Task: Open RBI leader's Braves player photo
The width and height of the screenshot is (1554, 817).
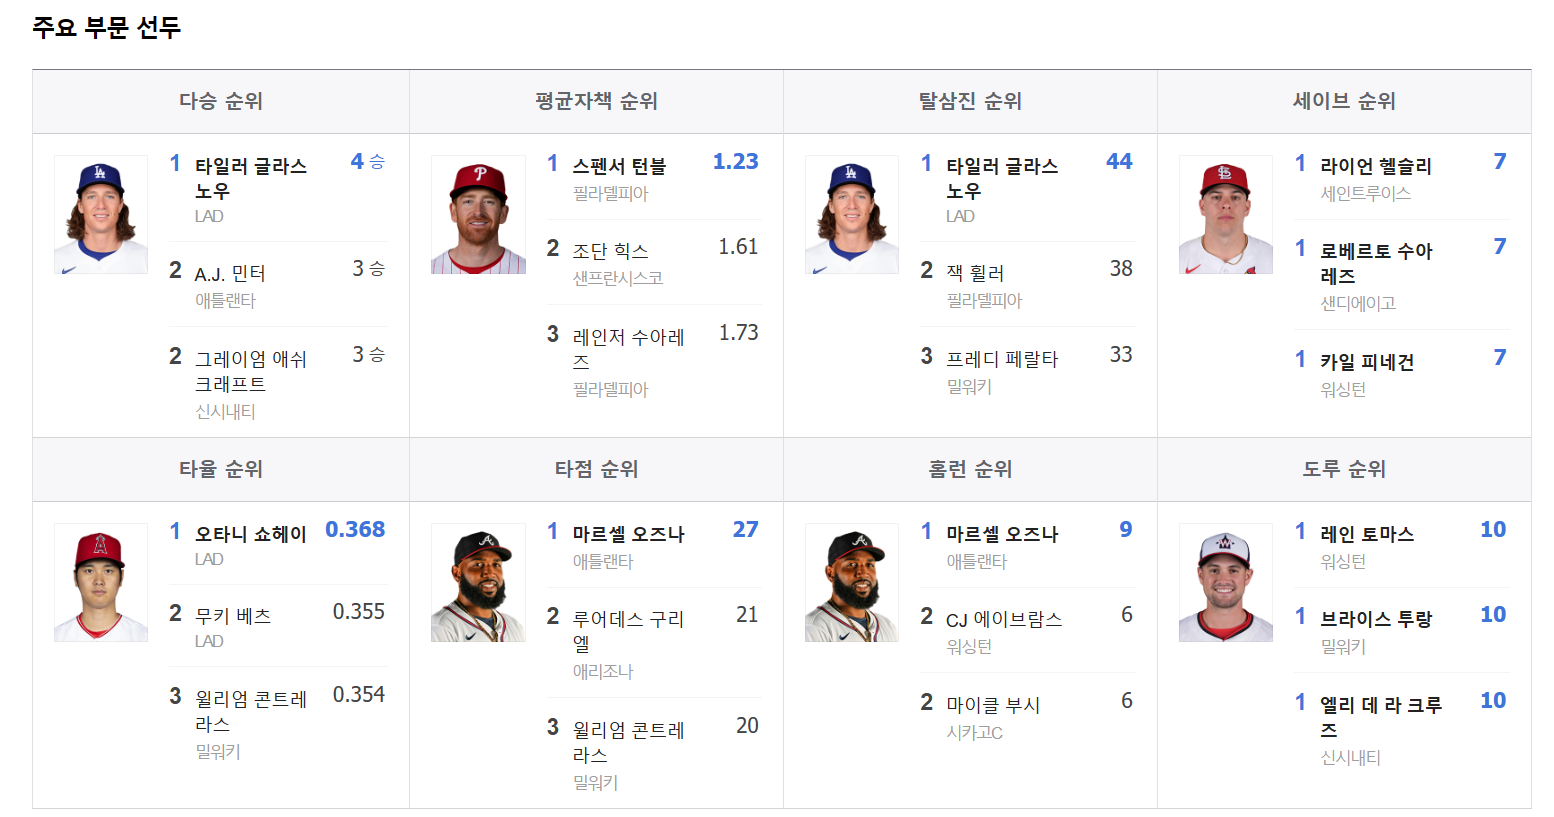Action: point(478,582)
